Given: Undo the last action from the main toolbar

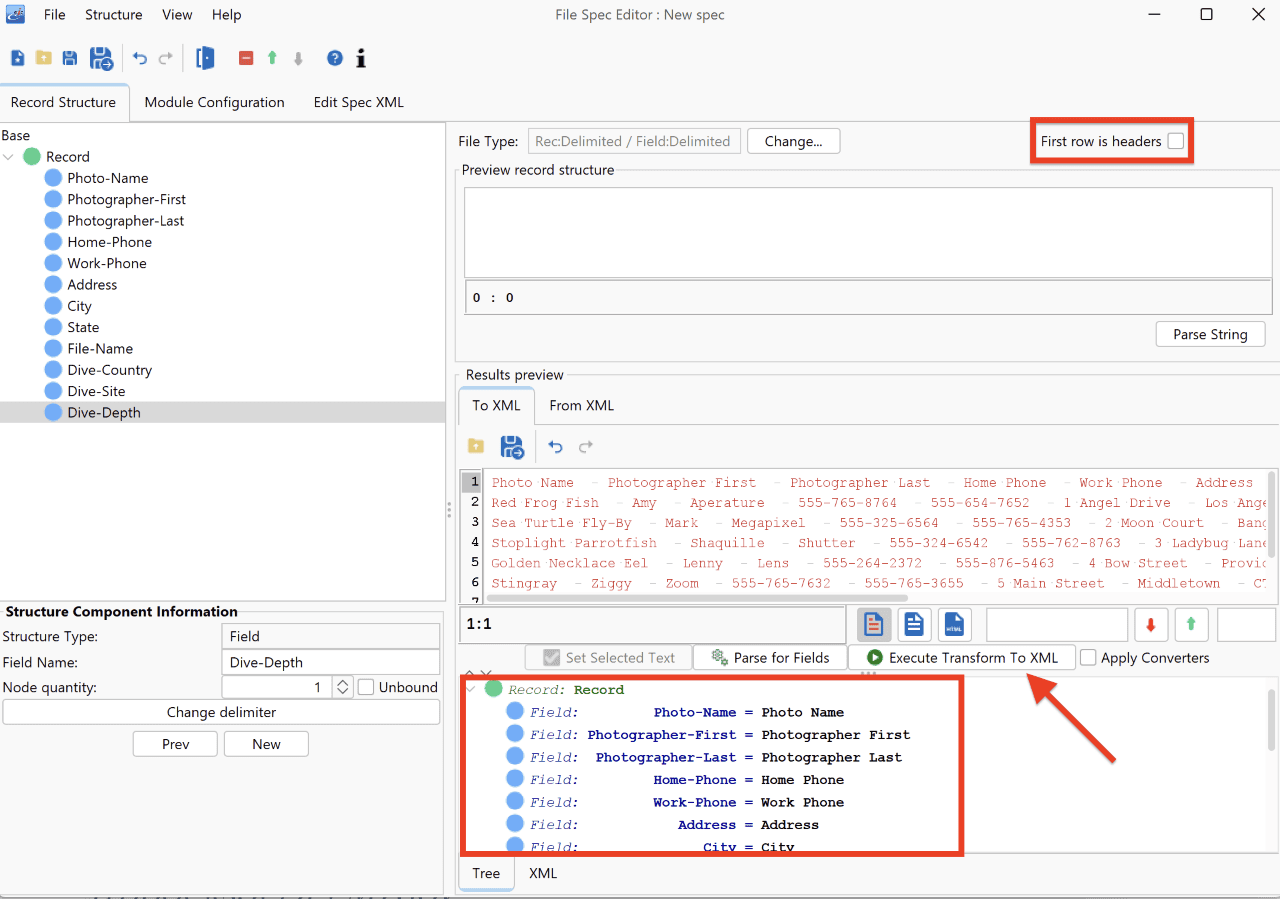Looking at the screenshot, I should 140,58.
